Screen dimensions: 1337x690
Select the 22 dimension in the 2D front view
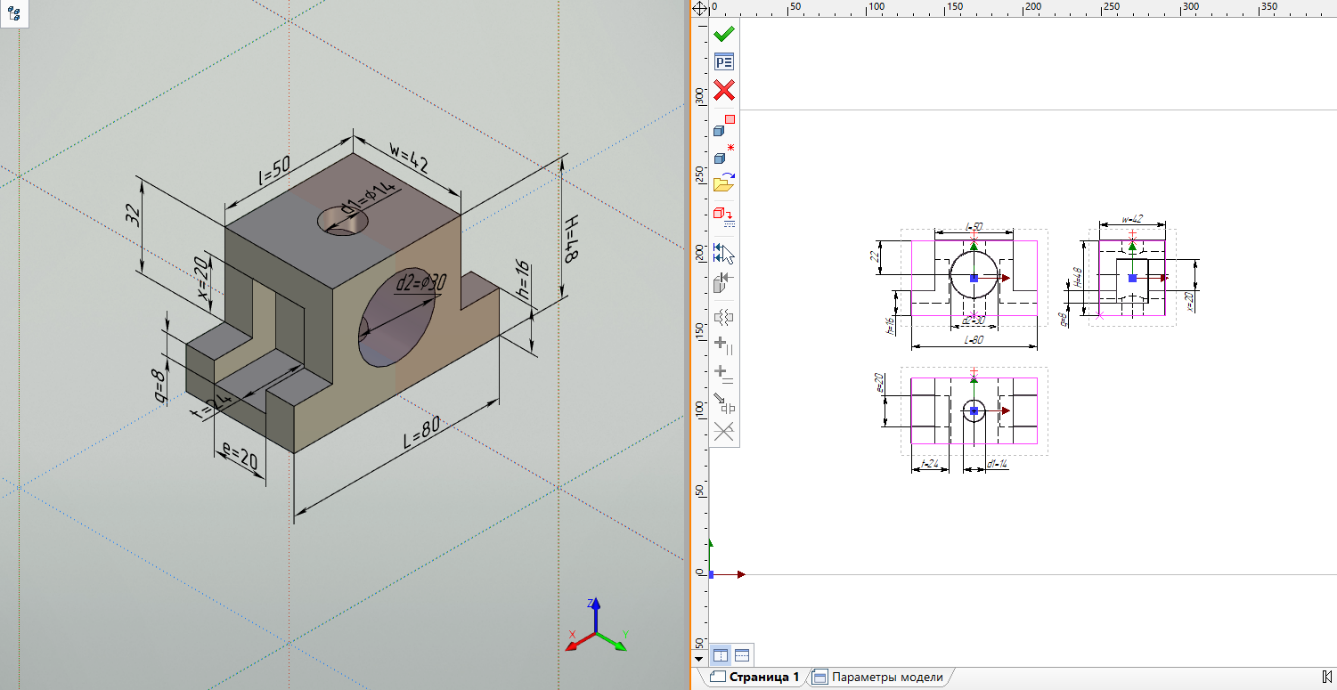coord(874,256)
